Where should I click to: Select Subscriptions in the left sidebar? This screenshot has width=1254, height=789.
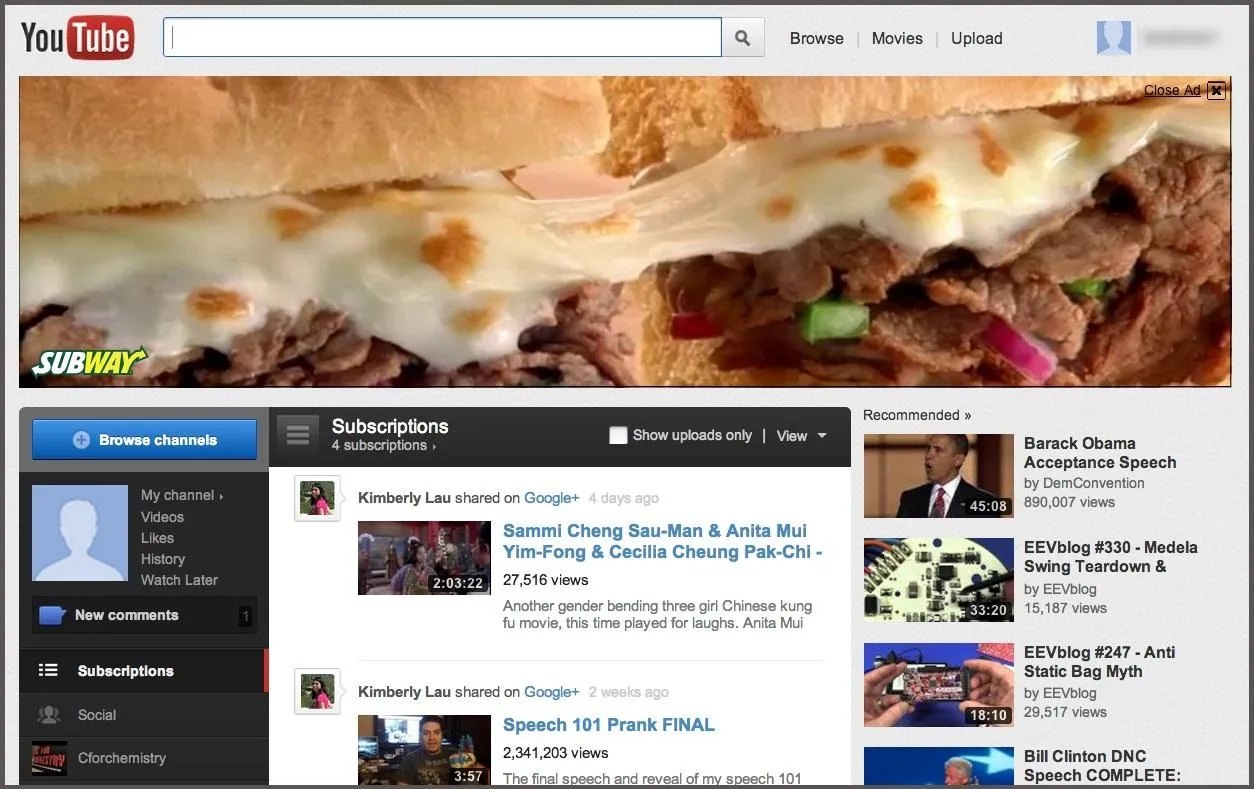[144, 671]
